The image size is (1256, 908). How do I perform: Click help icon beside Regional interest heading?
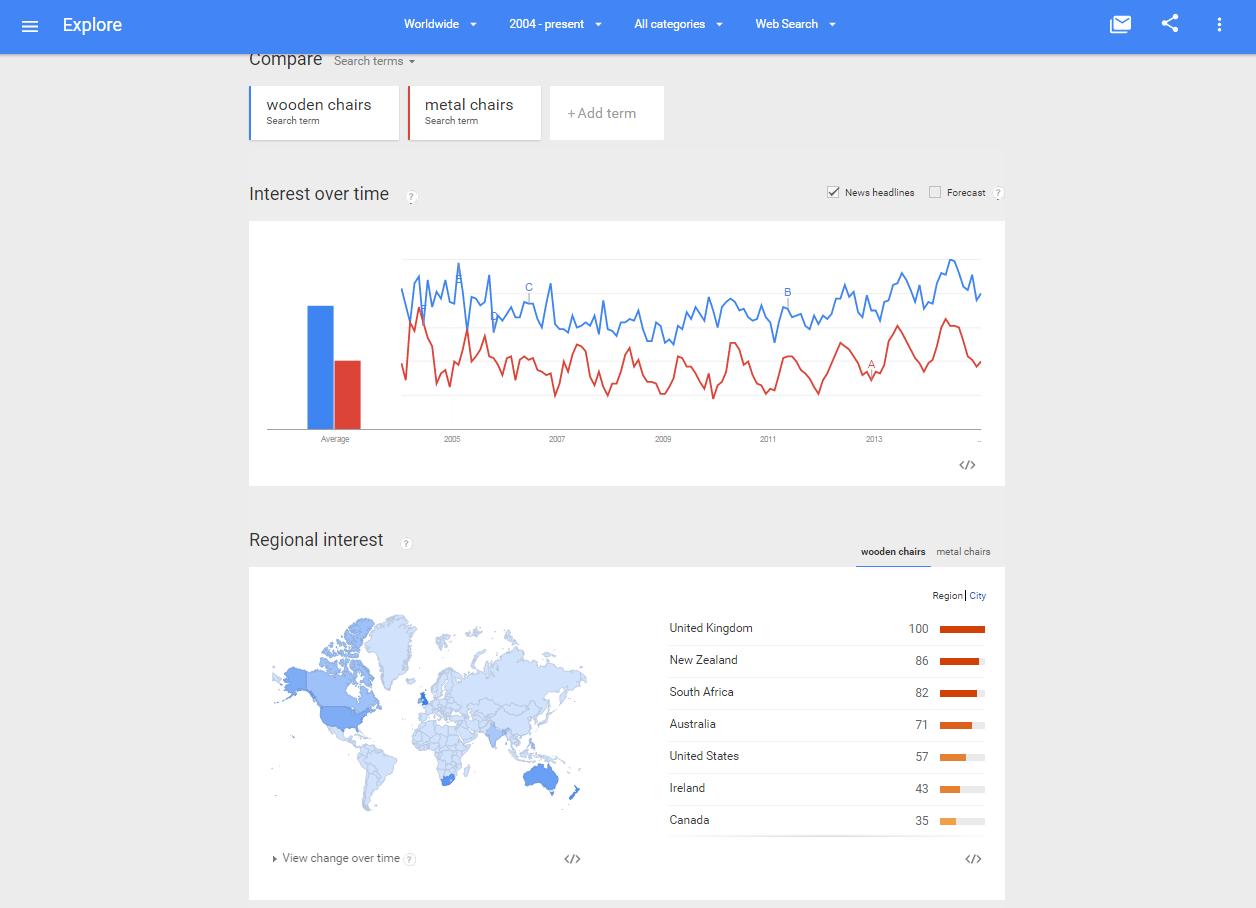click(406, 544)
